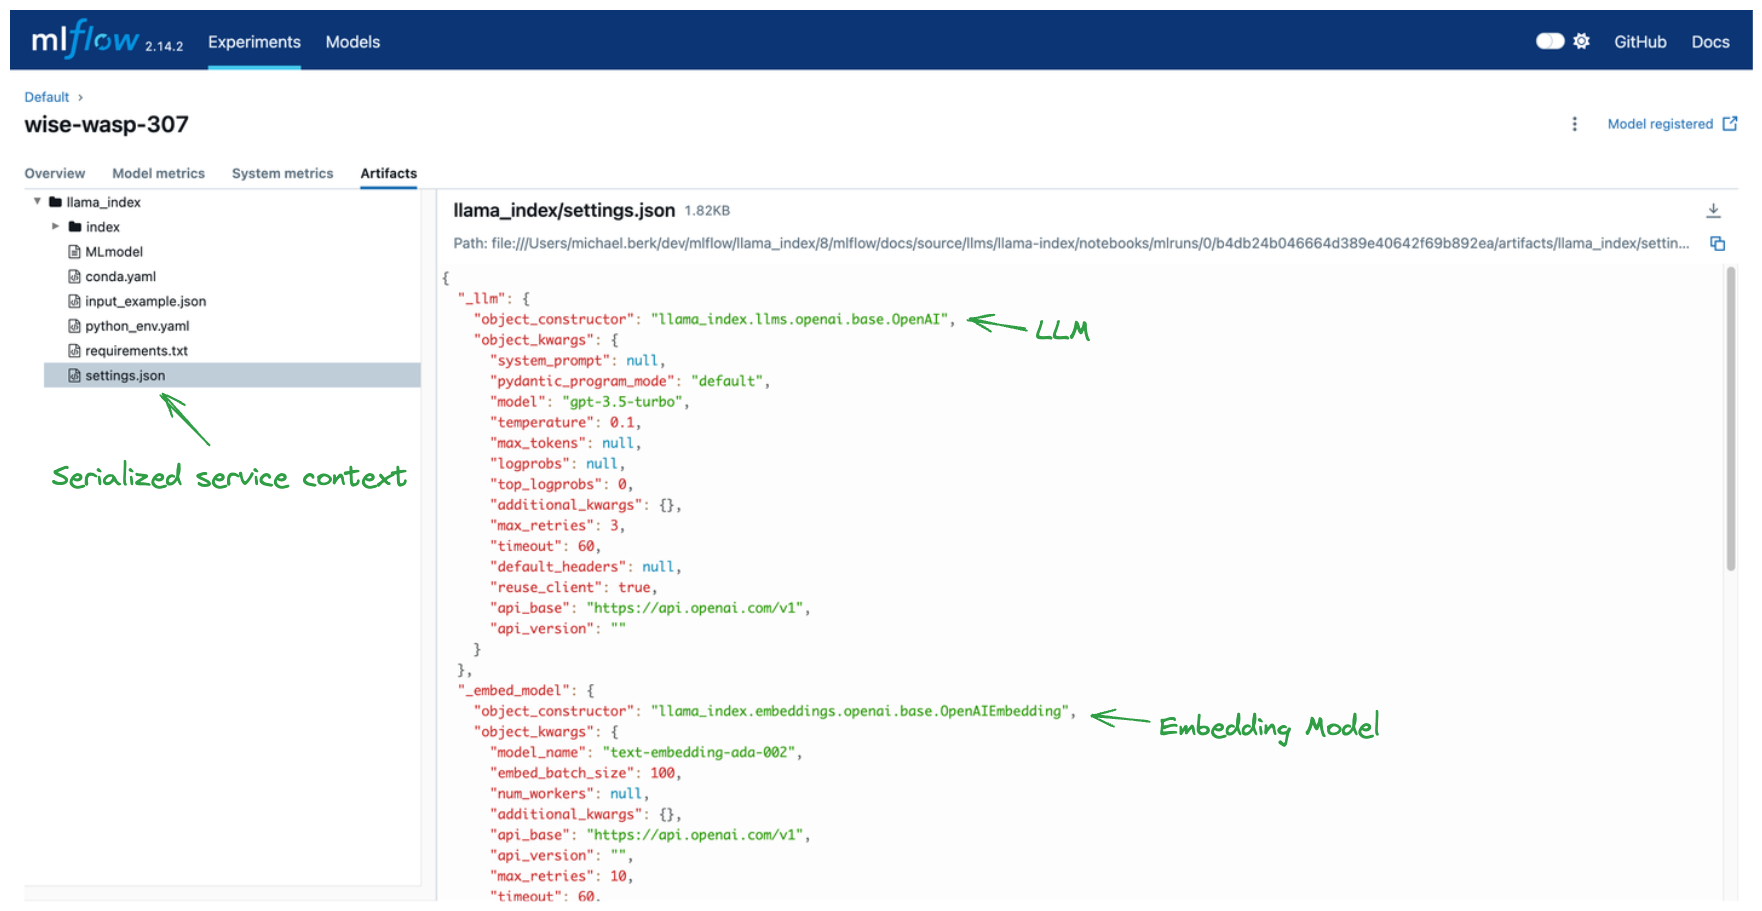Open the Models page
Screen dimensions: 1762x911
tap(352, 41)
